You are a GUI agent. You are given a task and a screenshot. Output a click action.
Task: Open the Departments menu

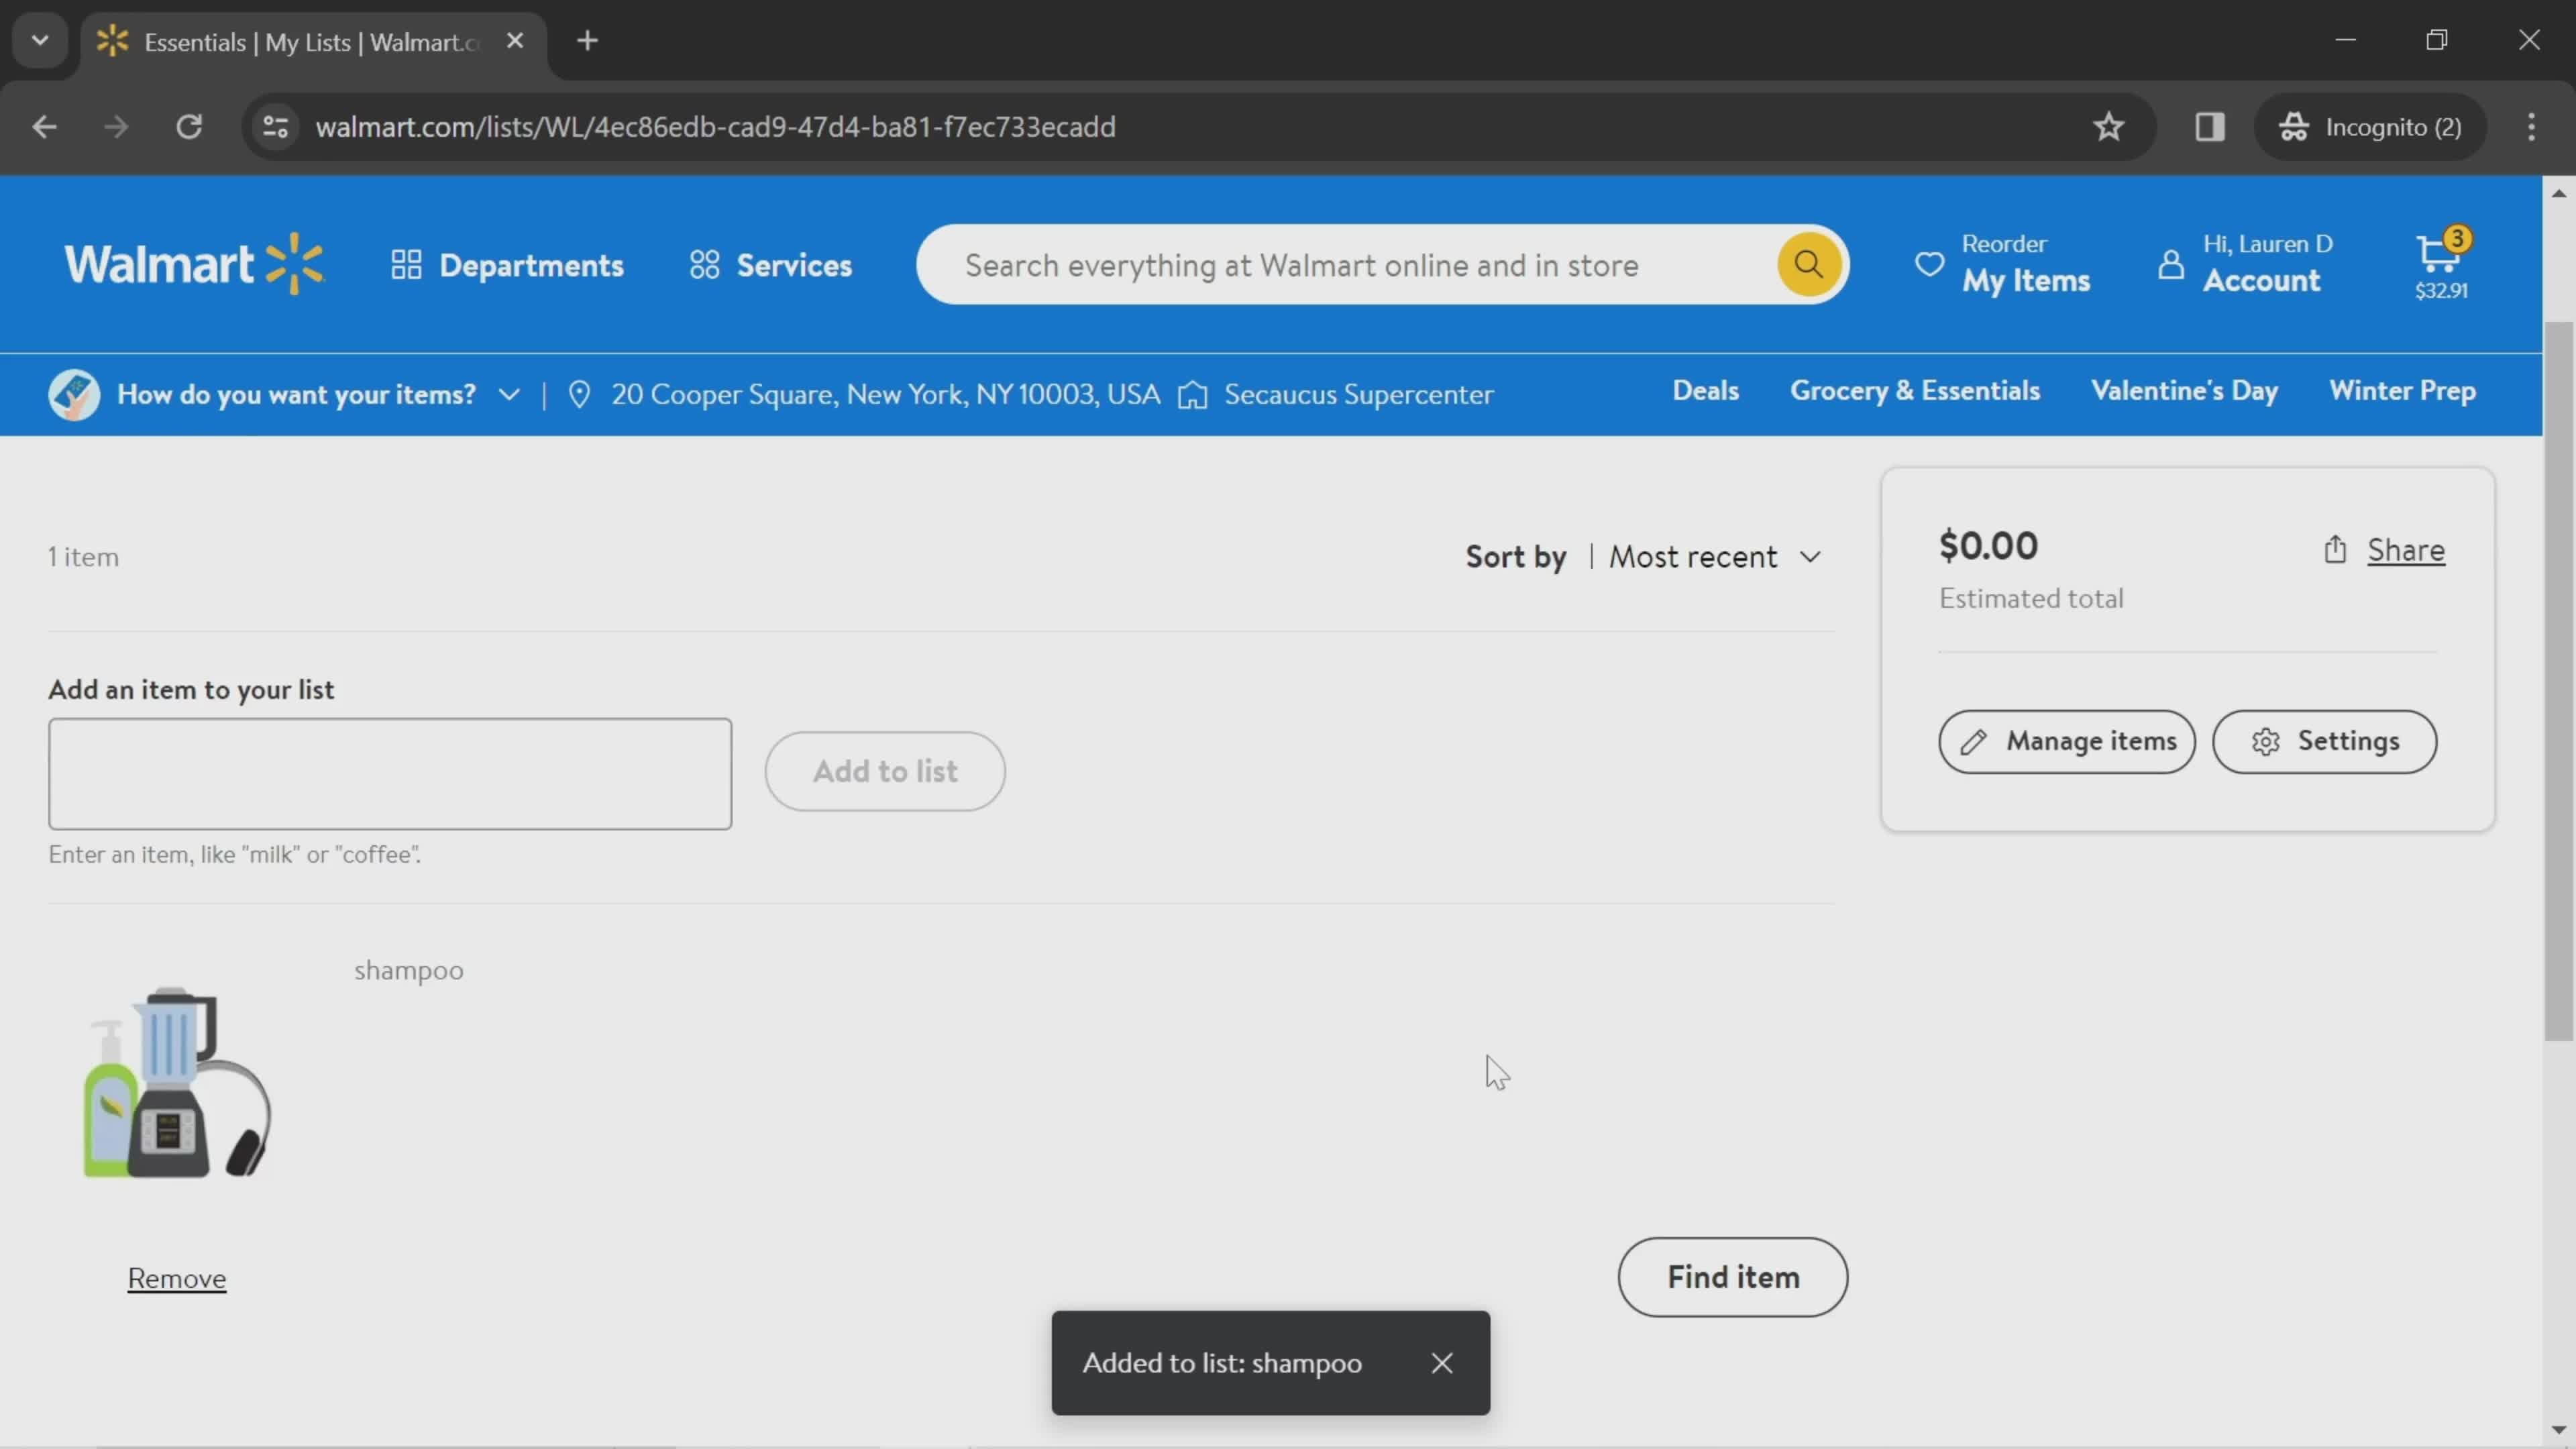(x=507, y=265)
